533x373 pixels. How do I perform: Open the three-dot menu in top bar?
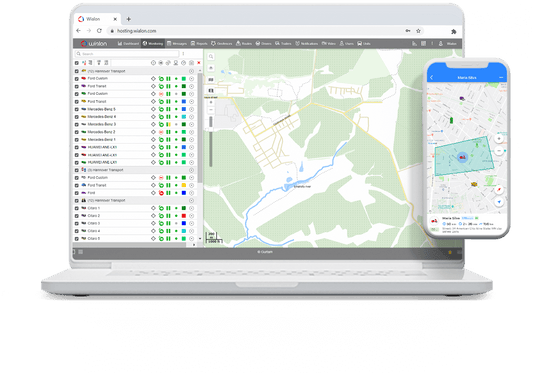click(432, 44)
